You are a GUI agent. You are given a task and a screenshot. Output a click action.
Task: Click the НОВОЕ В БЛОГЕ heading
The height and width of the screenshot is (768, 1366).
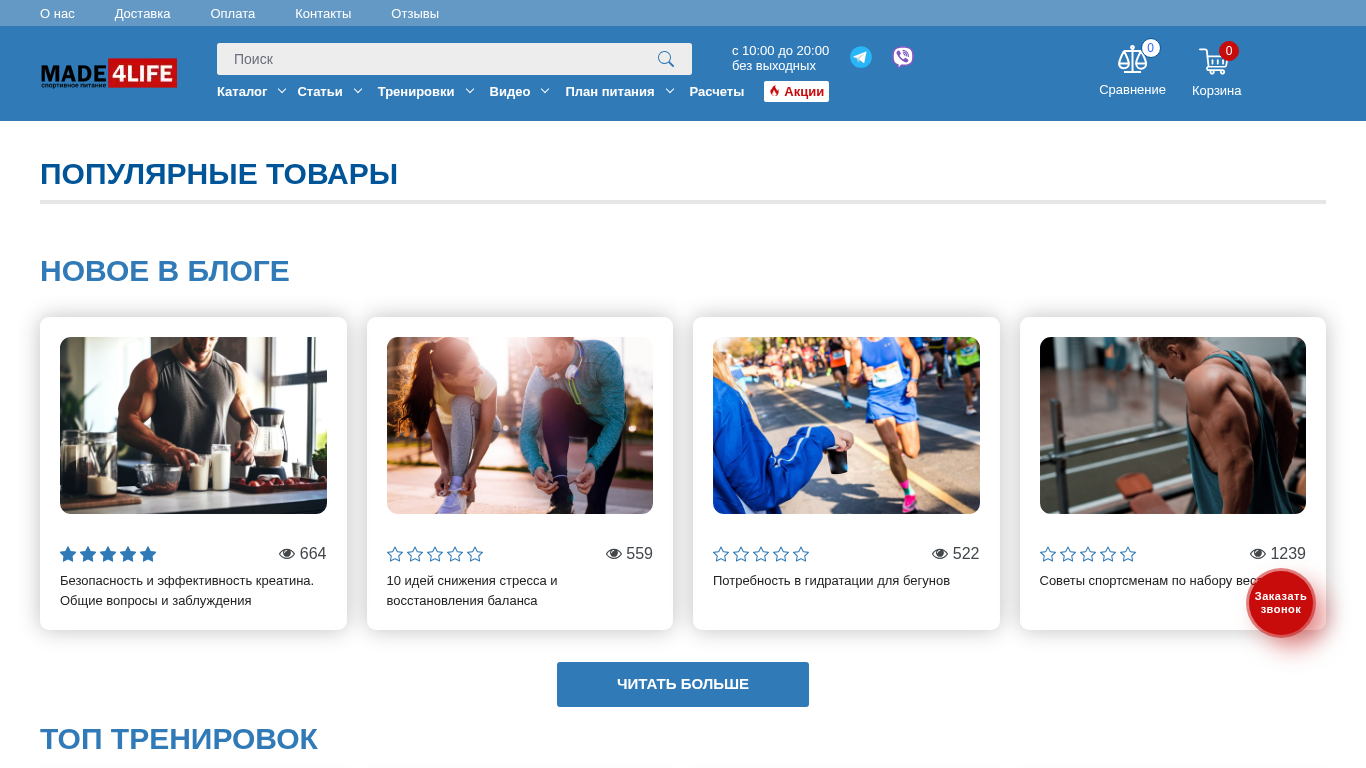(165, 271)
